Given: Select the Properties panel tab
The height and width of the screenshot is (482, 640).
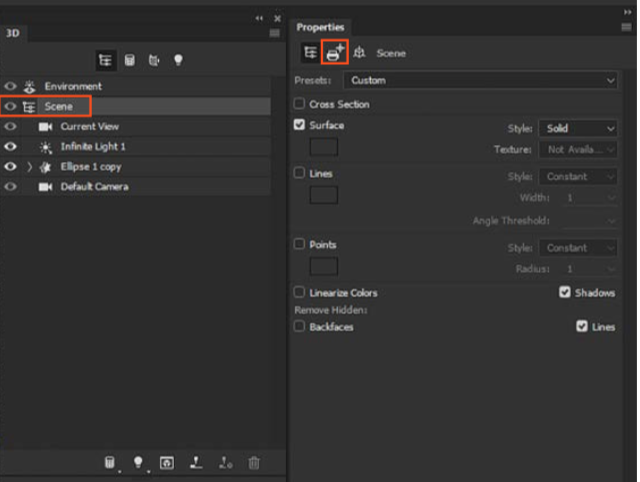Looking at the screenshot, I should pyautogui.click(x=320, y=27).
